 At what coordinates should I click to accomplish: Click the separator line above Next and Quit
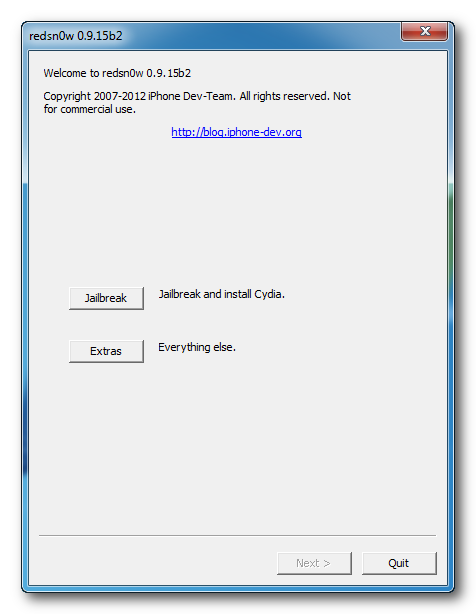point(237,535)
